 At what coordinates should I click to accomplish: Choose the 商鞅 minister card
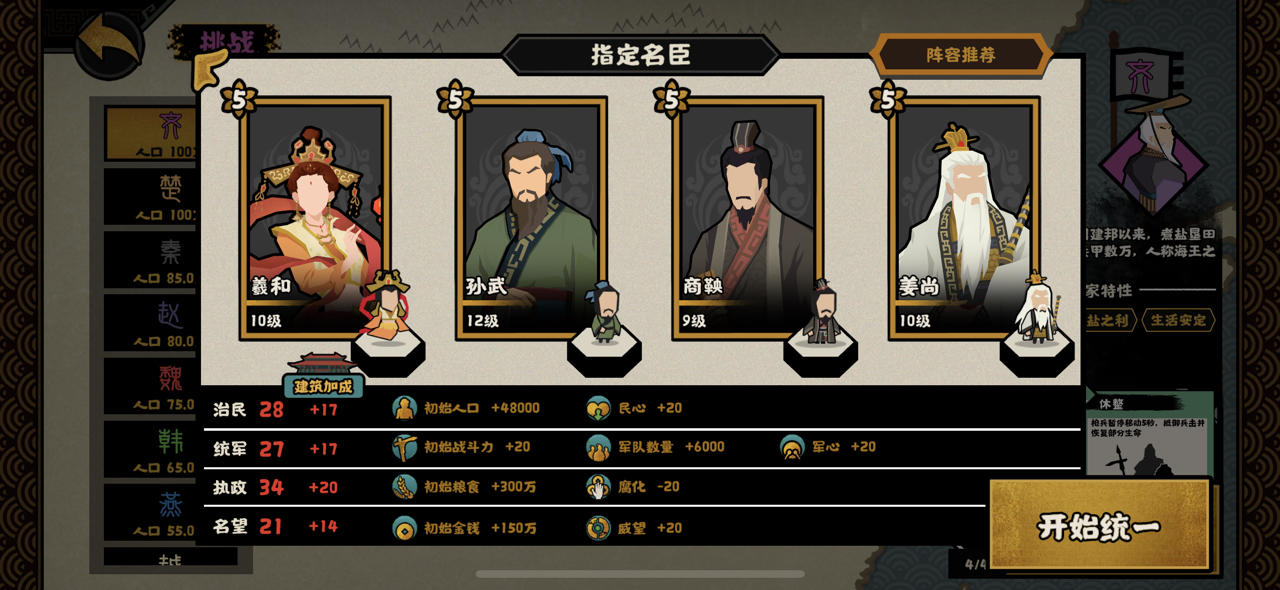747,218
